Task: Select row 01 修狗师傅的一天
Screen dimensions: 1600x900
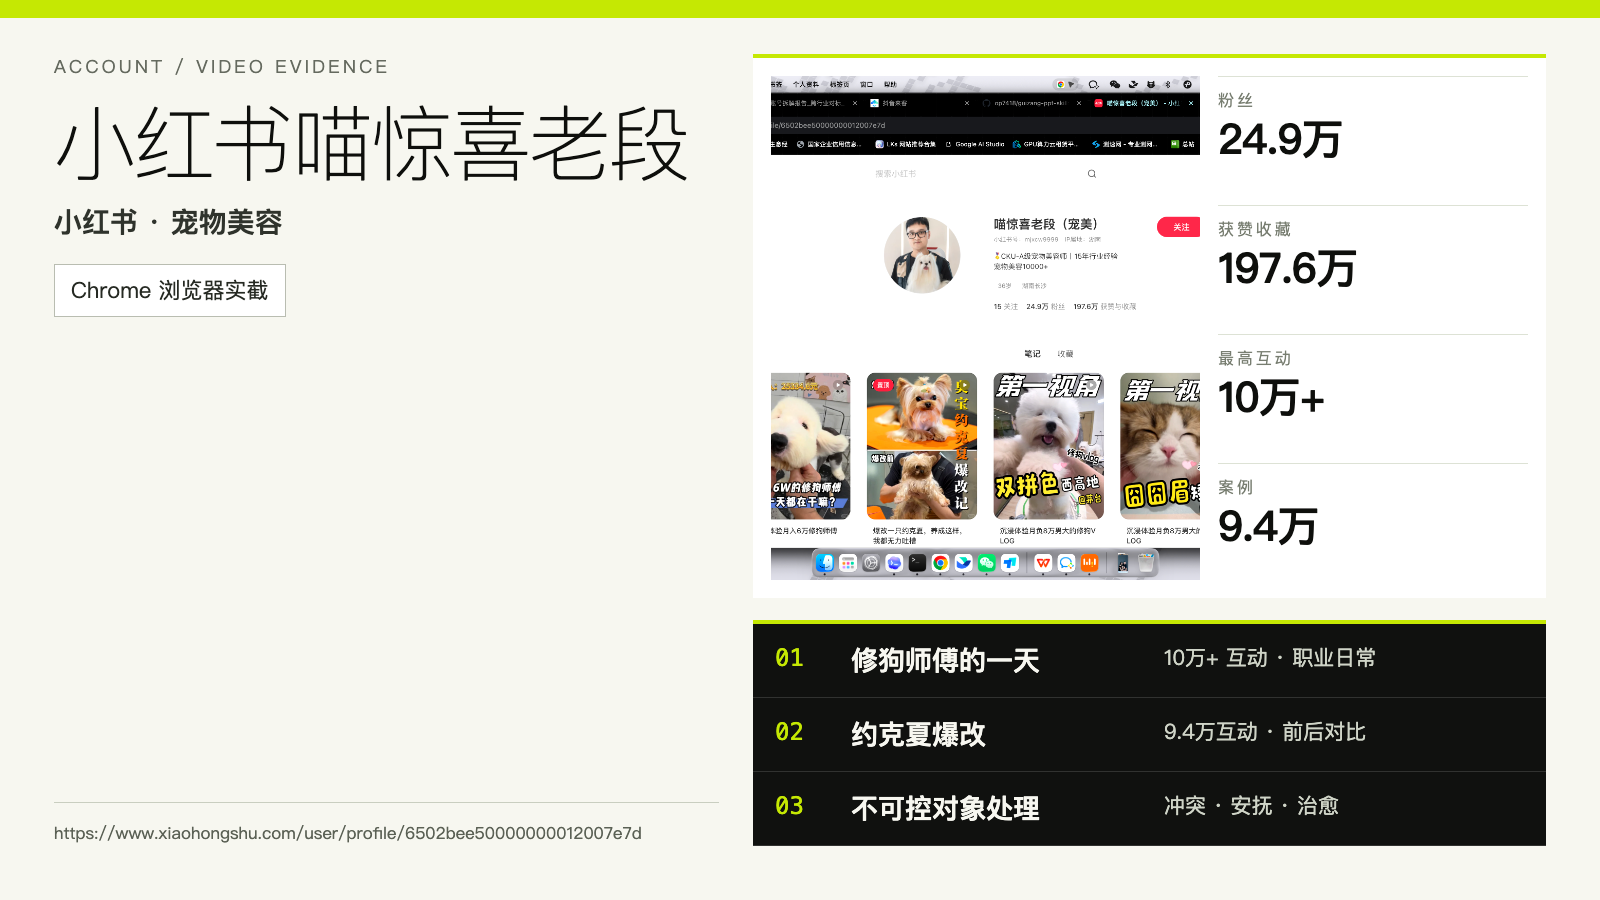Action: click(x=1149, y=660)
